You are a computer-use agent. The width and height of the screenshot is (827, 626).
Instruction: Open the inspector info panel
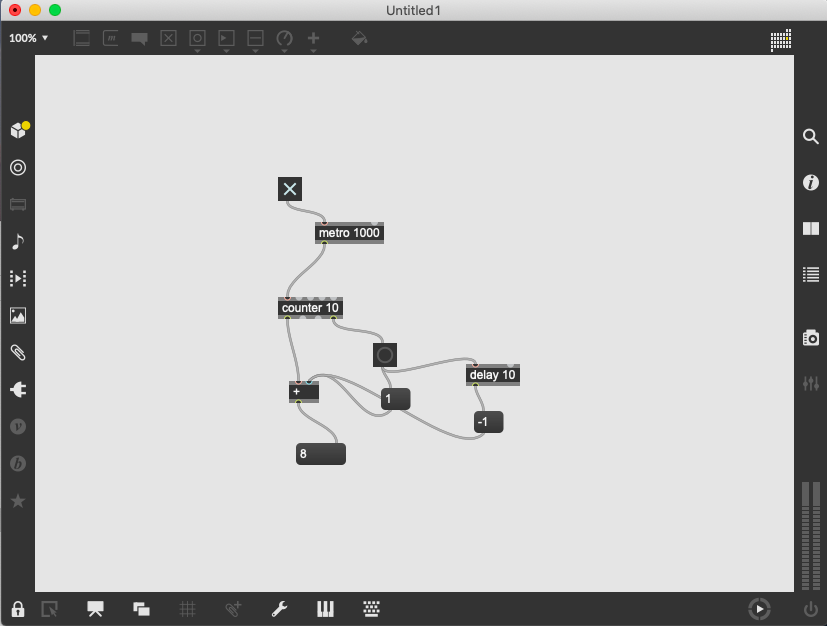(811, 182)
